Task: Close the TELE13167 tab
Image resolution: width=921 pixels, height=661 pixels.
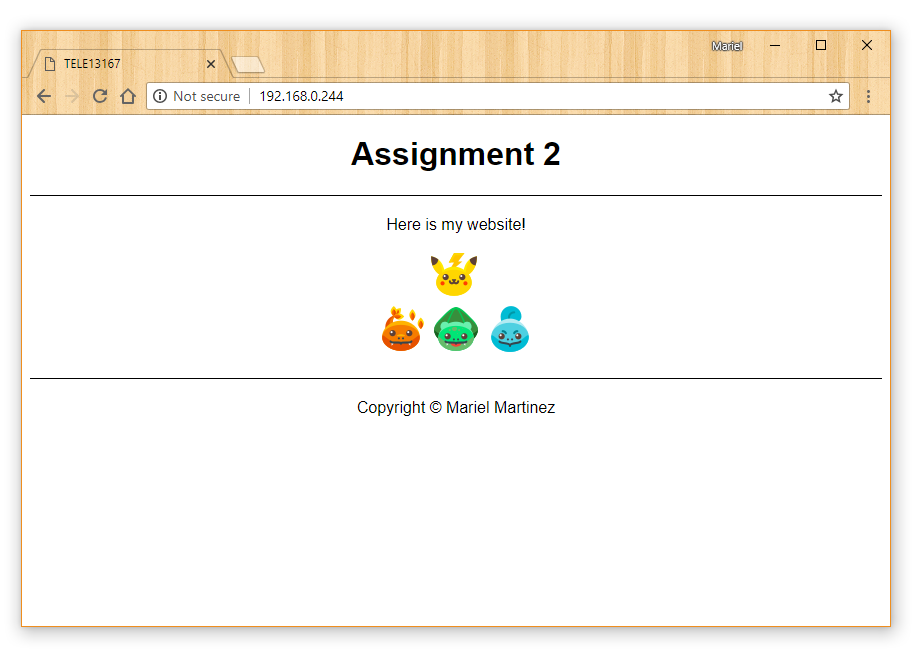Action: click(x=211, y=64)
